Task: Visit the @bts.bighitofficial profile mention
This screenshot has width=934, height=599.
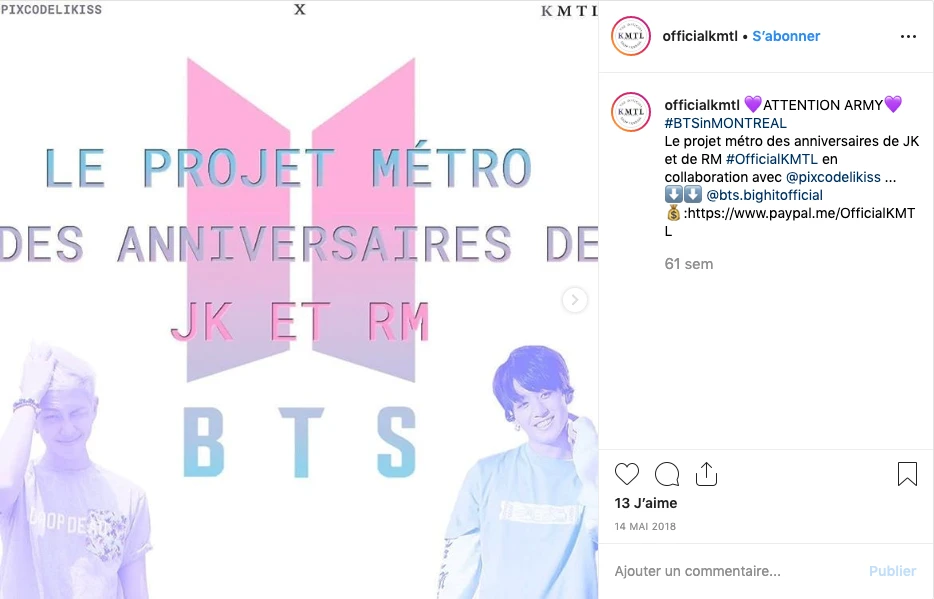Action: point(764,195)
